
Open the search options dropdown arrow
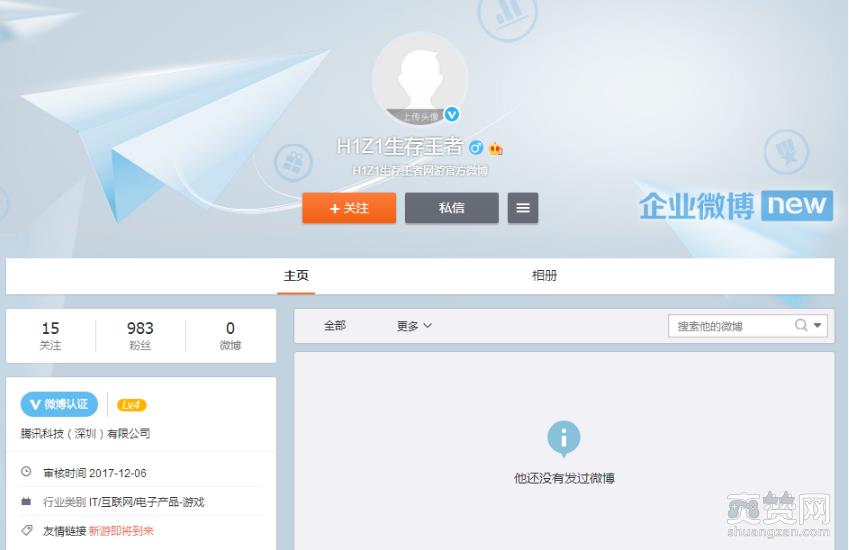818,325
